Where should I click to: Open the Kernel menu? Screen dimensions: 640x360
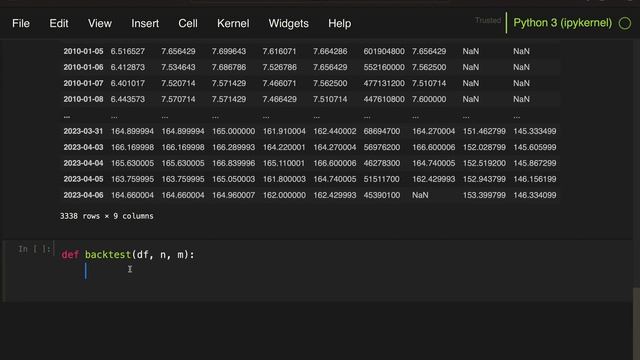click(233, 24)
